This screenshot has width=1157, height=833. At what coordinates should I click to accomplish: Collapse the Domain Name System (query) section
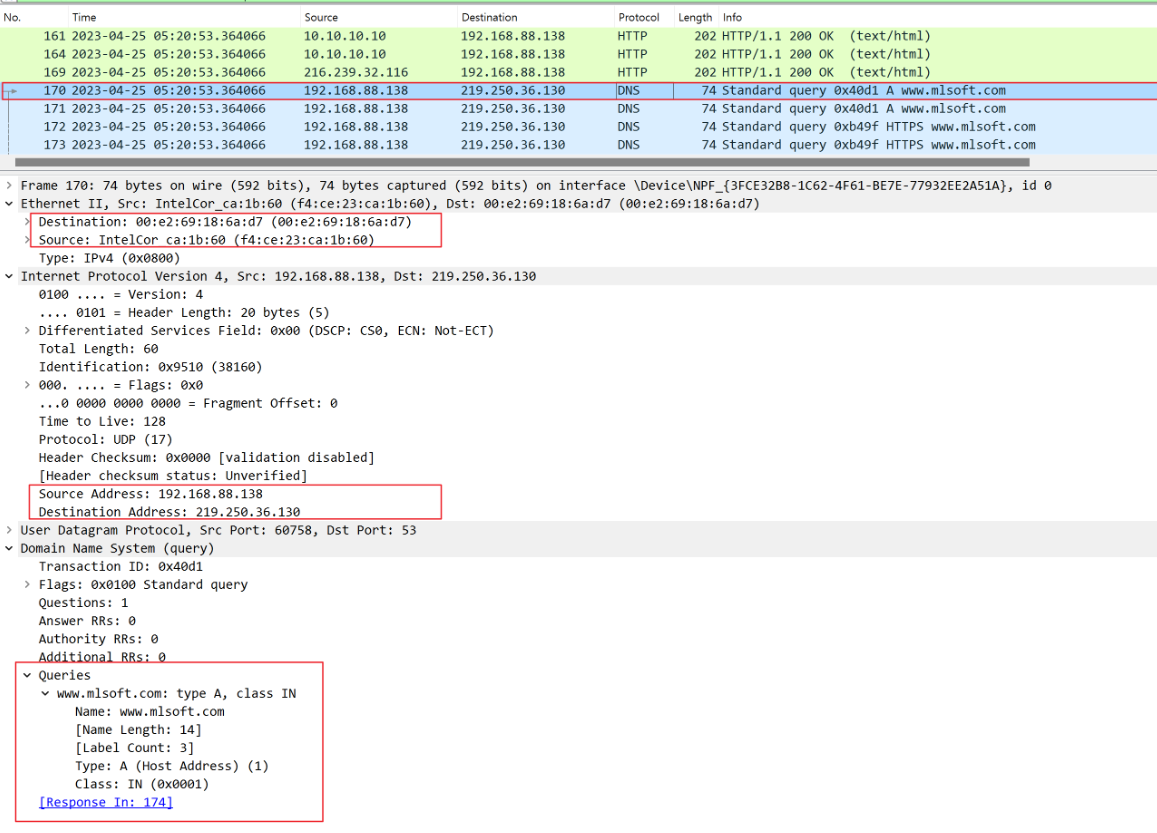9,548
